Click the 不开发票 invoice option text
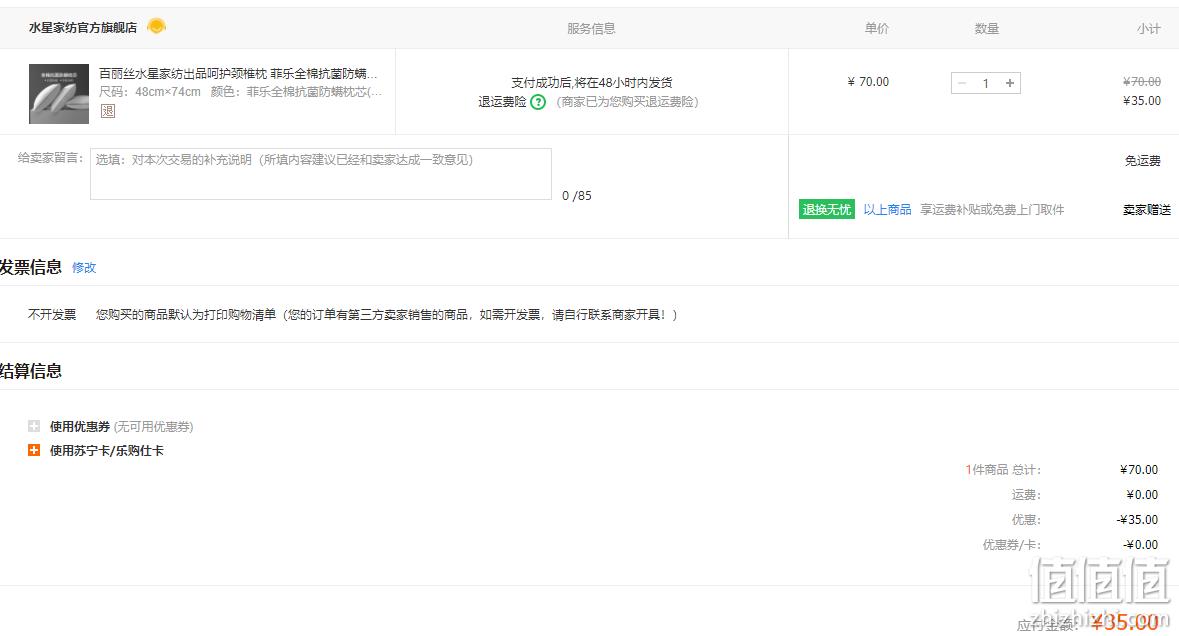1179x636 pixels. (52, 314)
